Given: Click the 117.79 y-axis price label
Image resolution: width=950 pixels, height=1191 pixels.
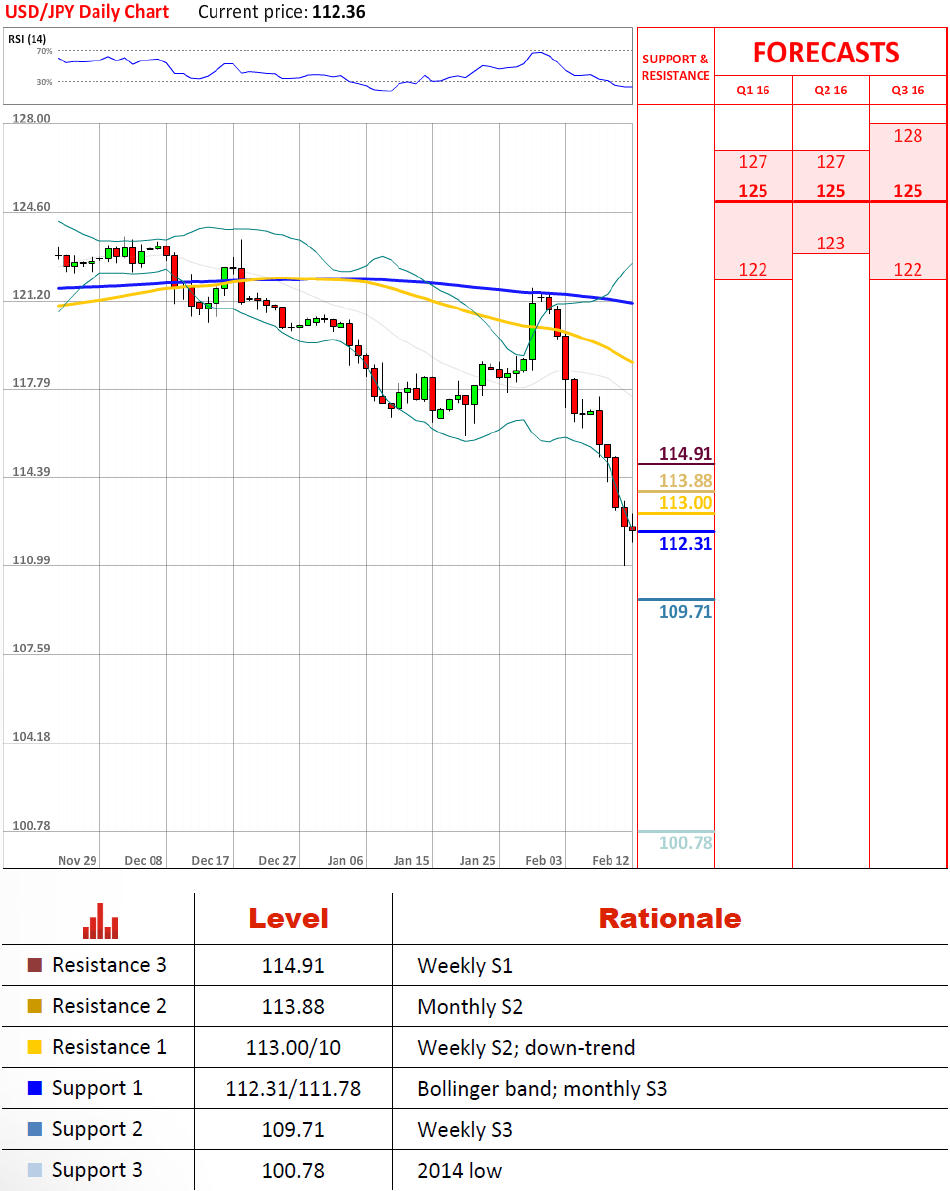Looking at the screenshot, I should pos(31,383).
